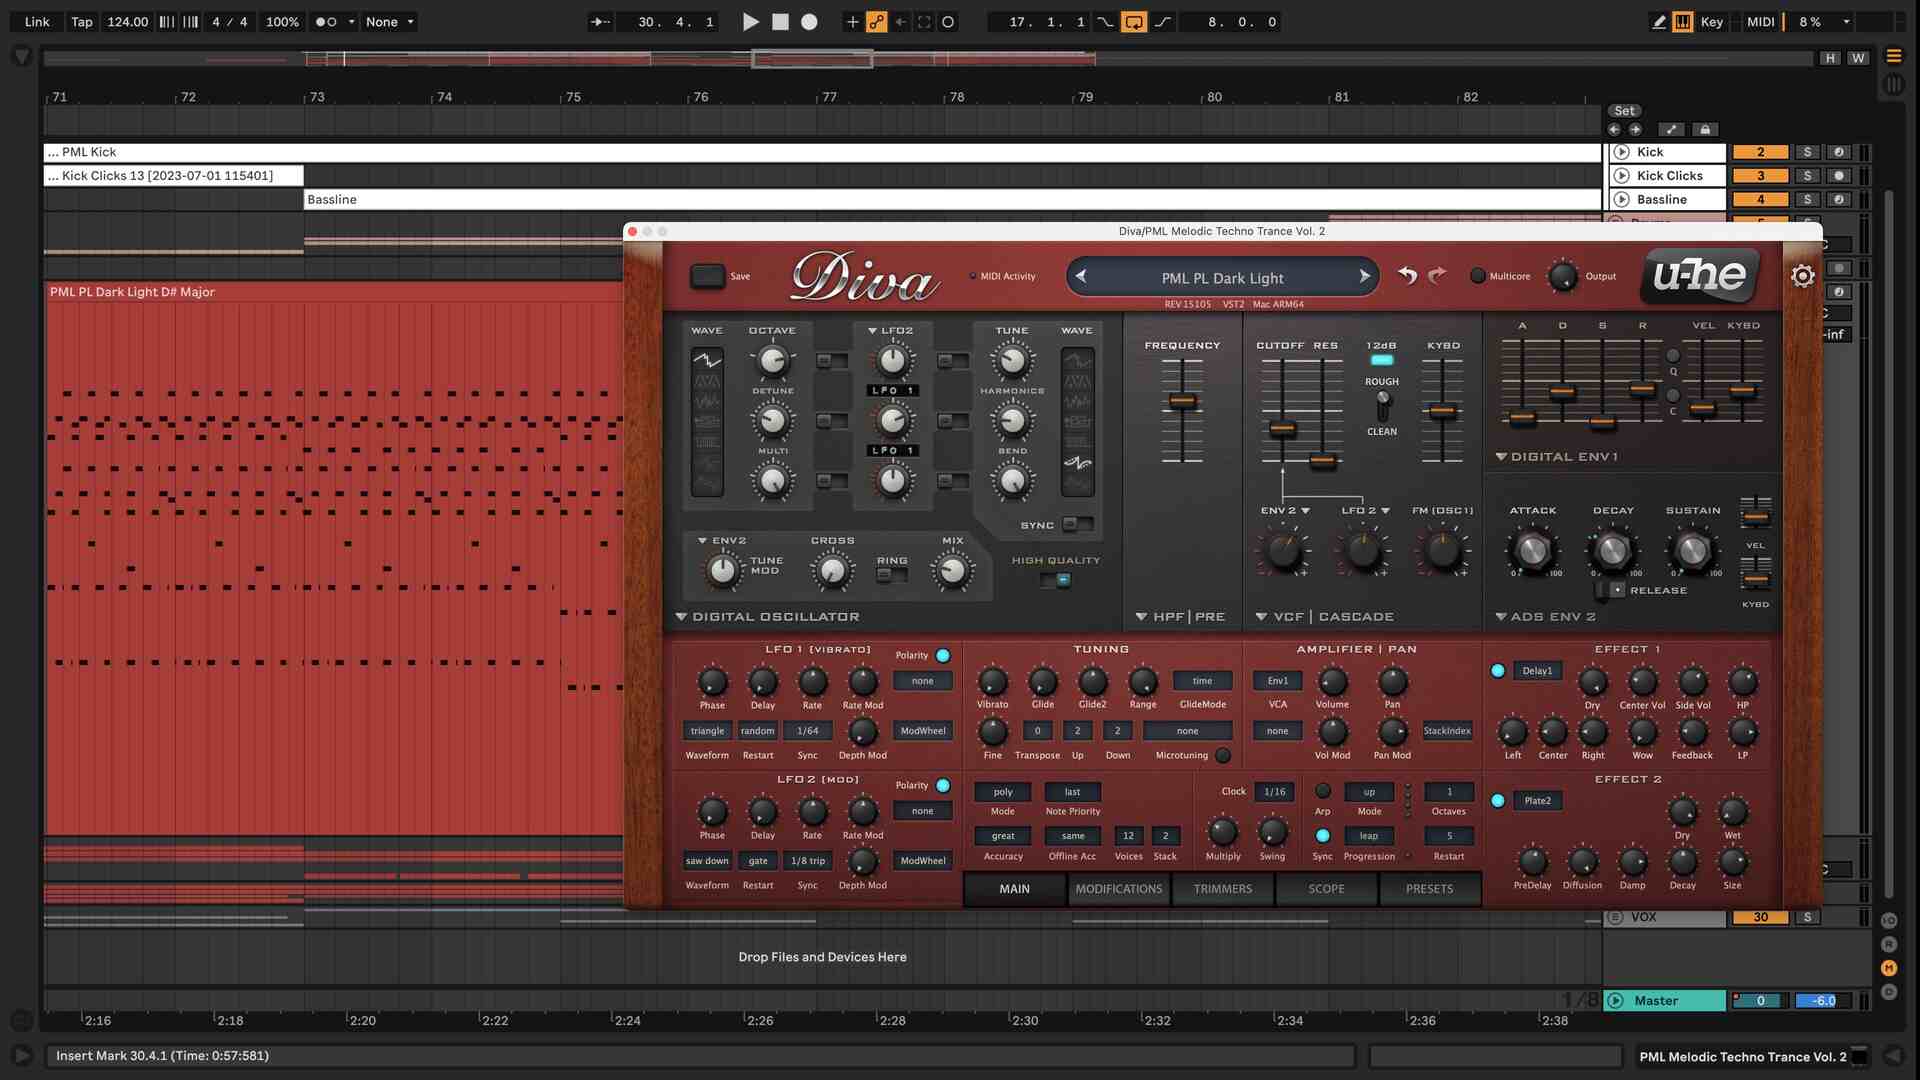Image resolution: width=1920 pixels, height=1080 pixels.
Task: Toggle Effect 1 power switch
Action: coord(1498,671)
